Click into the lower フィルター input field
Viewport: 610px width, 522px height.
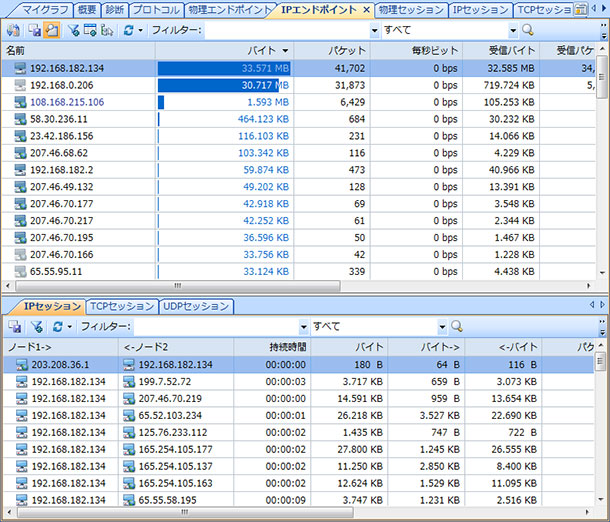[218, 326]
